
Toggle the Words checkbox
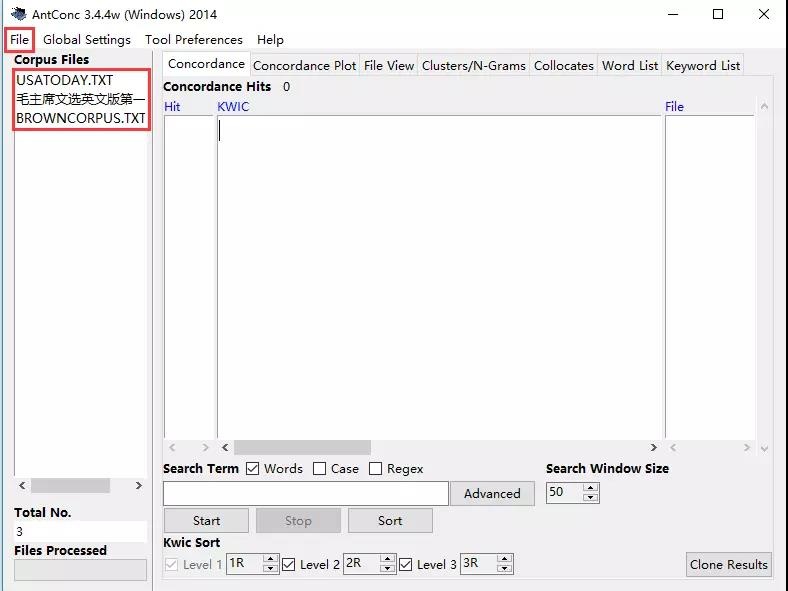pos(252,469)
